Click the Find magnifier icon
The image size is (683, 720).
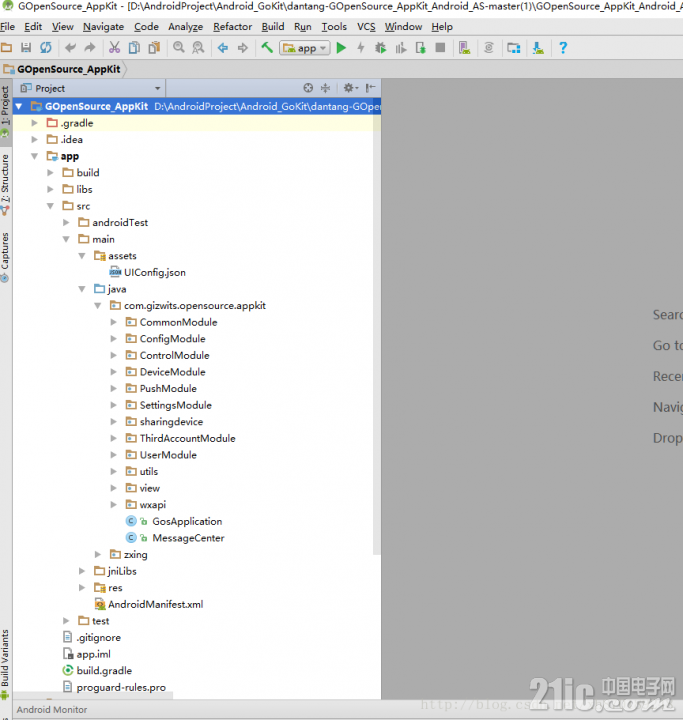point(179,48)
